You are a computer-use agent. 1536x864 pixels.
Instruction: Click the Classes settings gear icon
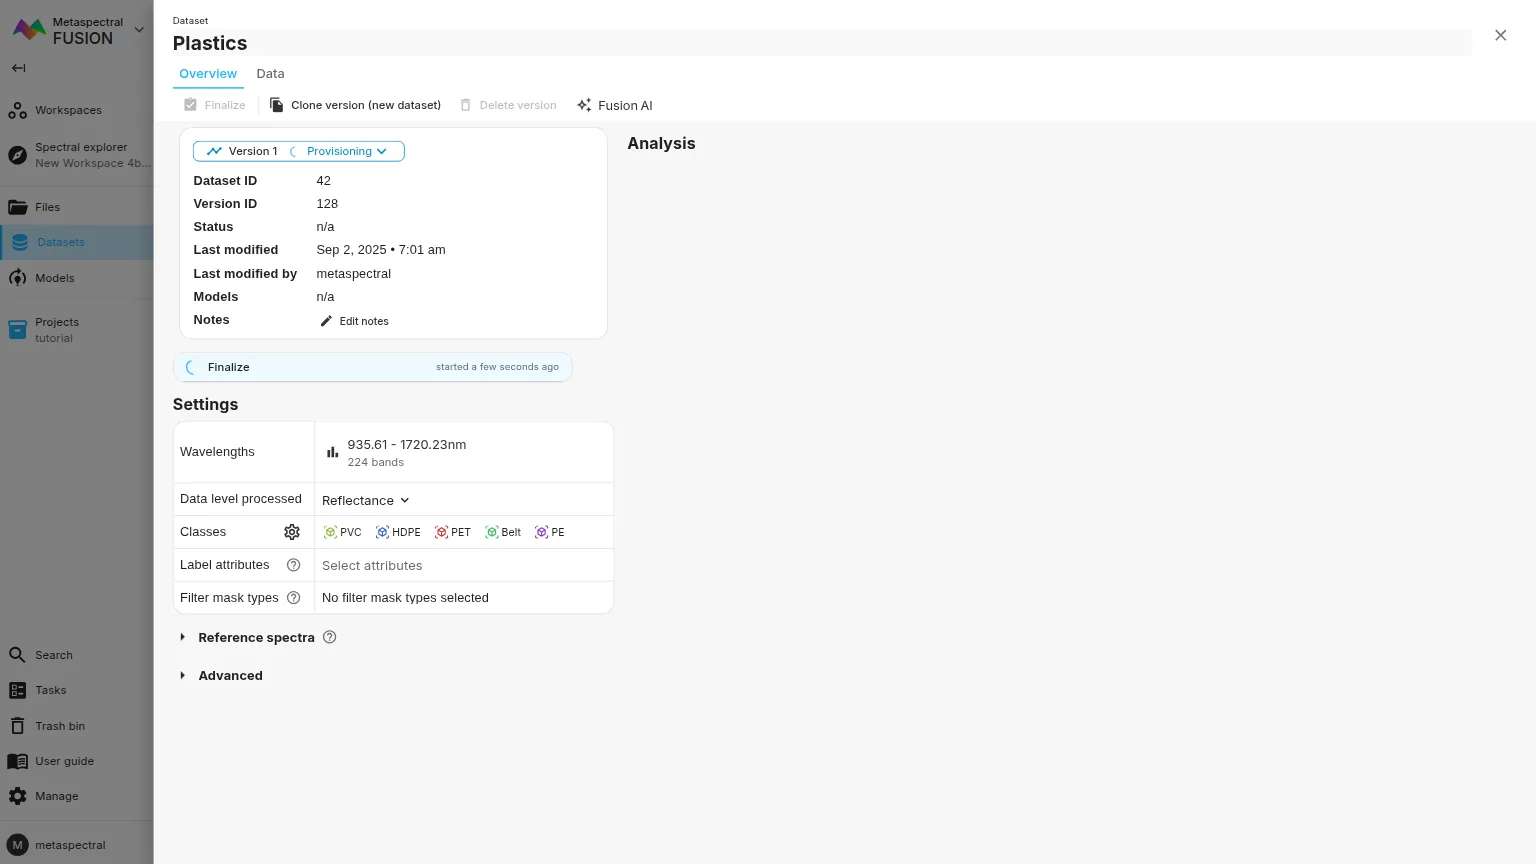click(x=292, y=532)
